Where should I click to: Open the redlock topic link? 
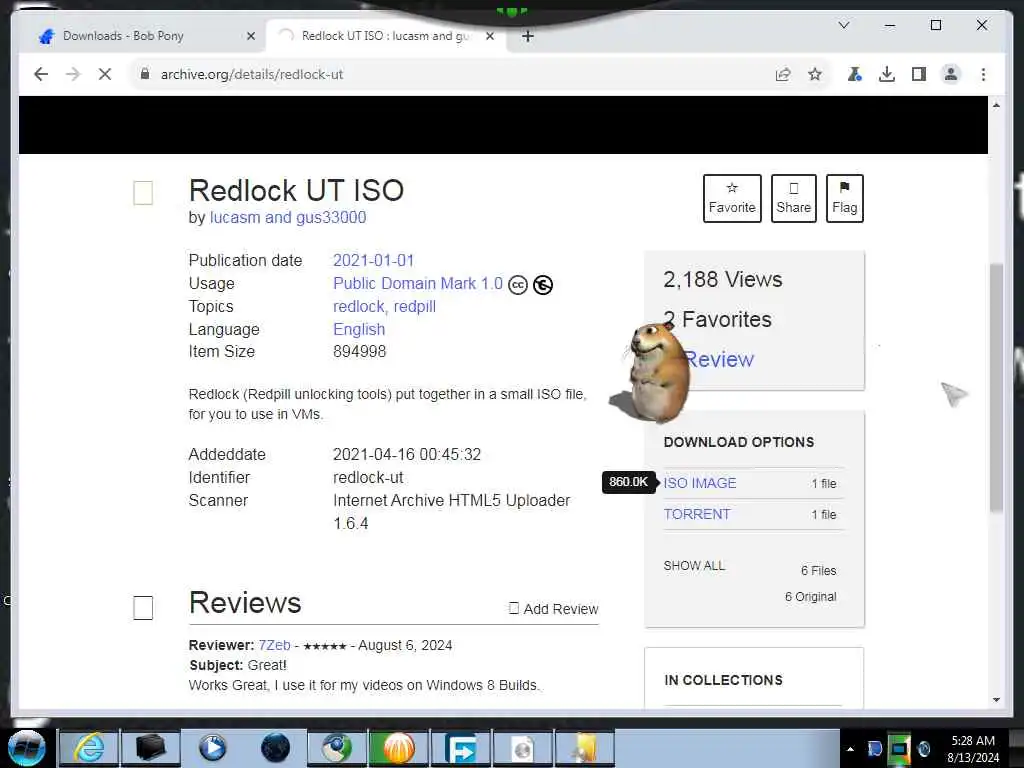click(x=359, y=306)
